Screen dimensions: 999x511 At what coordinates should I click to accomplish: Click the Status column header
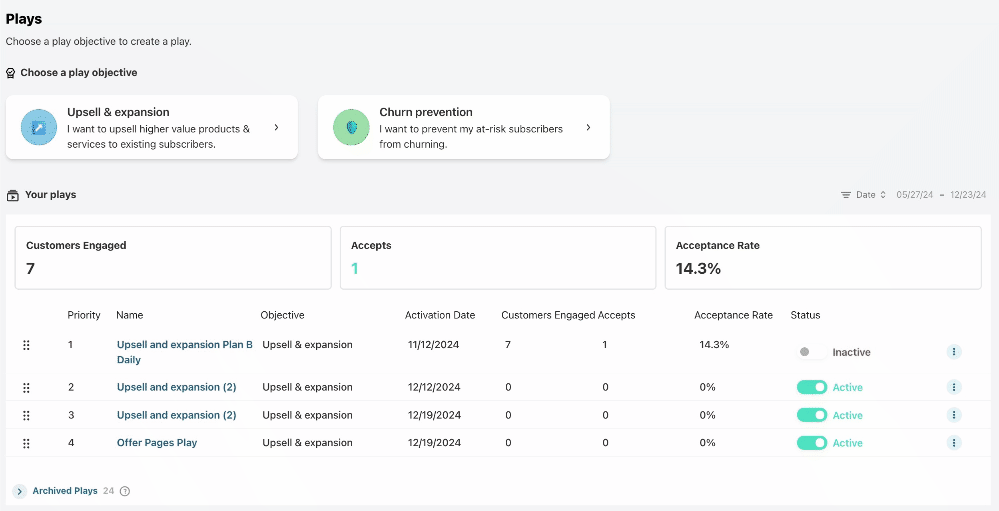[805, 315]
